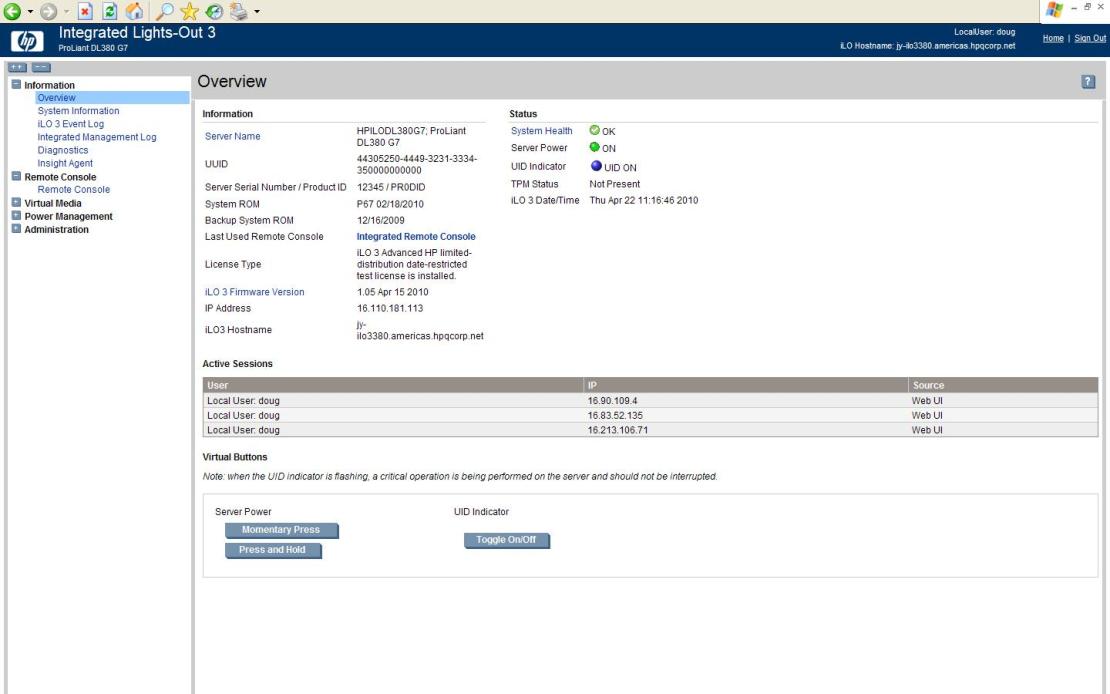The height and width of the screenshot is (694, 1110).
Task: Click the serial number value 12345 / PR0DID
Action: tap(391, 187)
